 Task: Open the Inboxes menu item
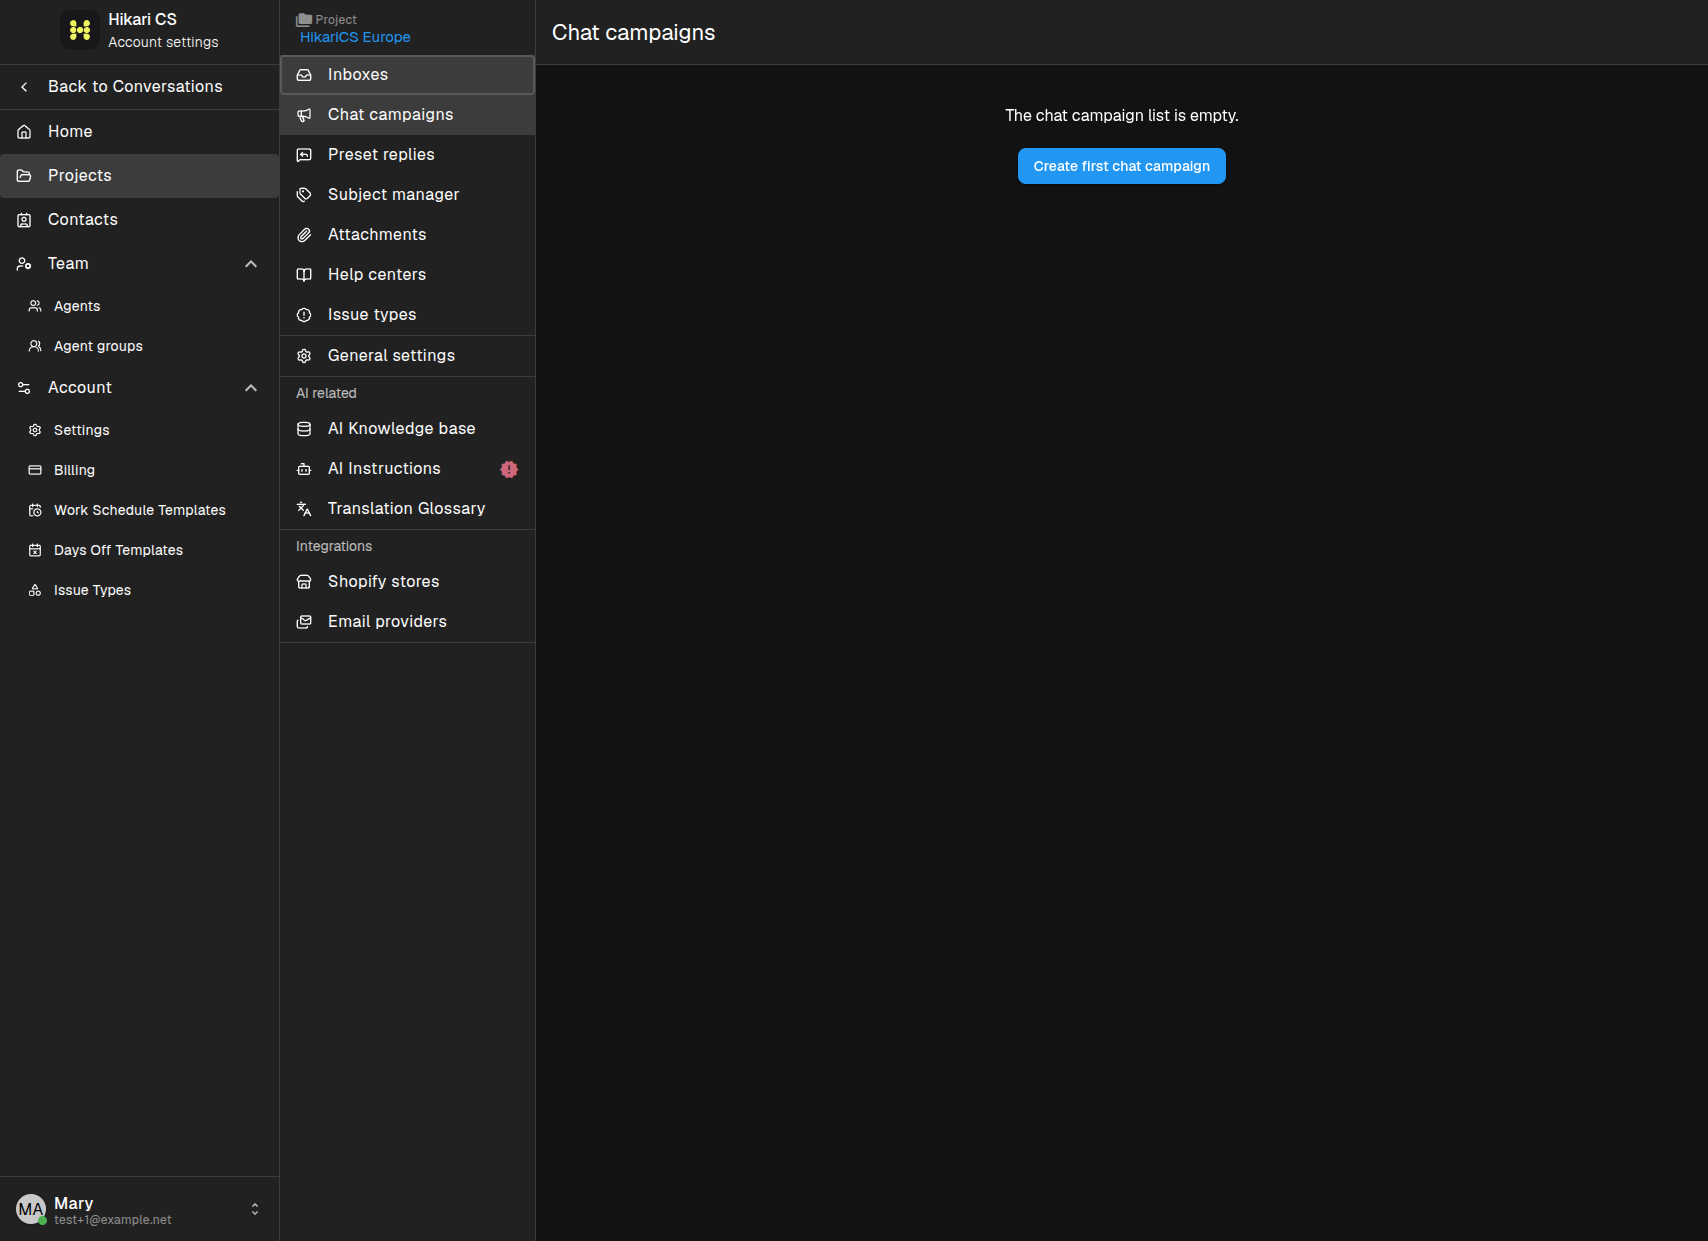point(407,75)
